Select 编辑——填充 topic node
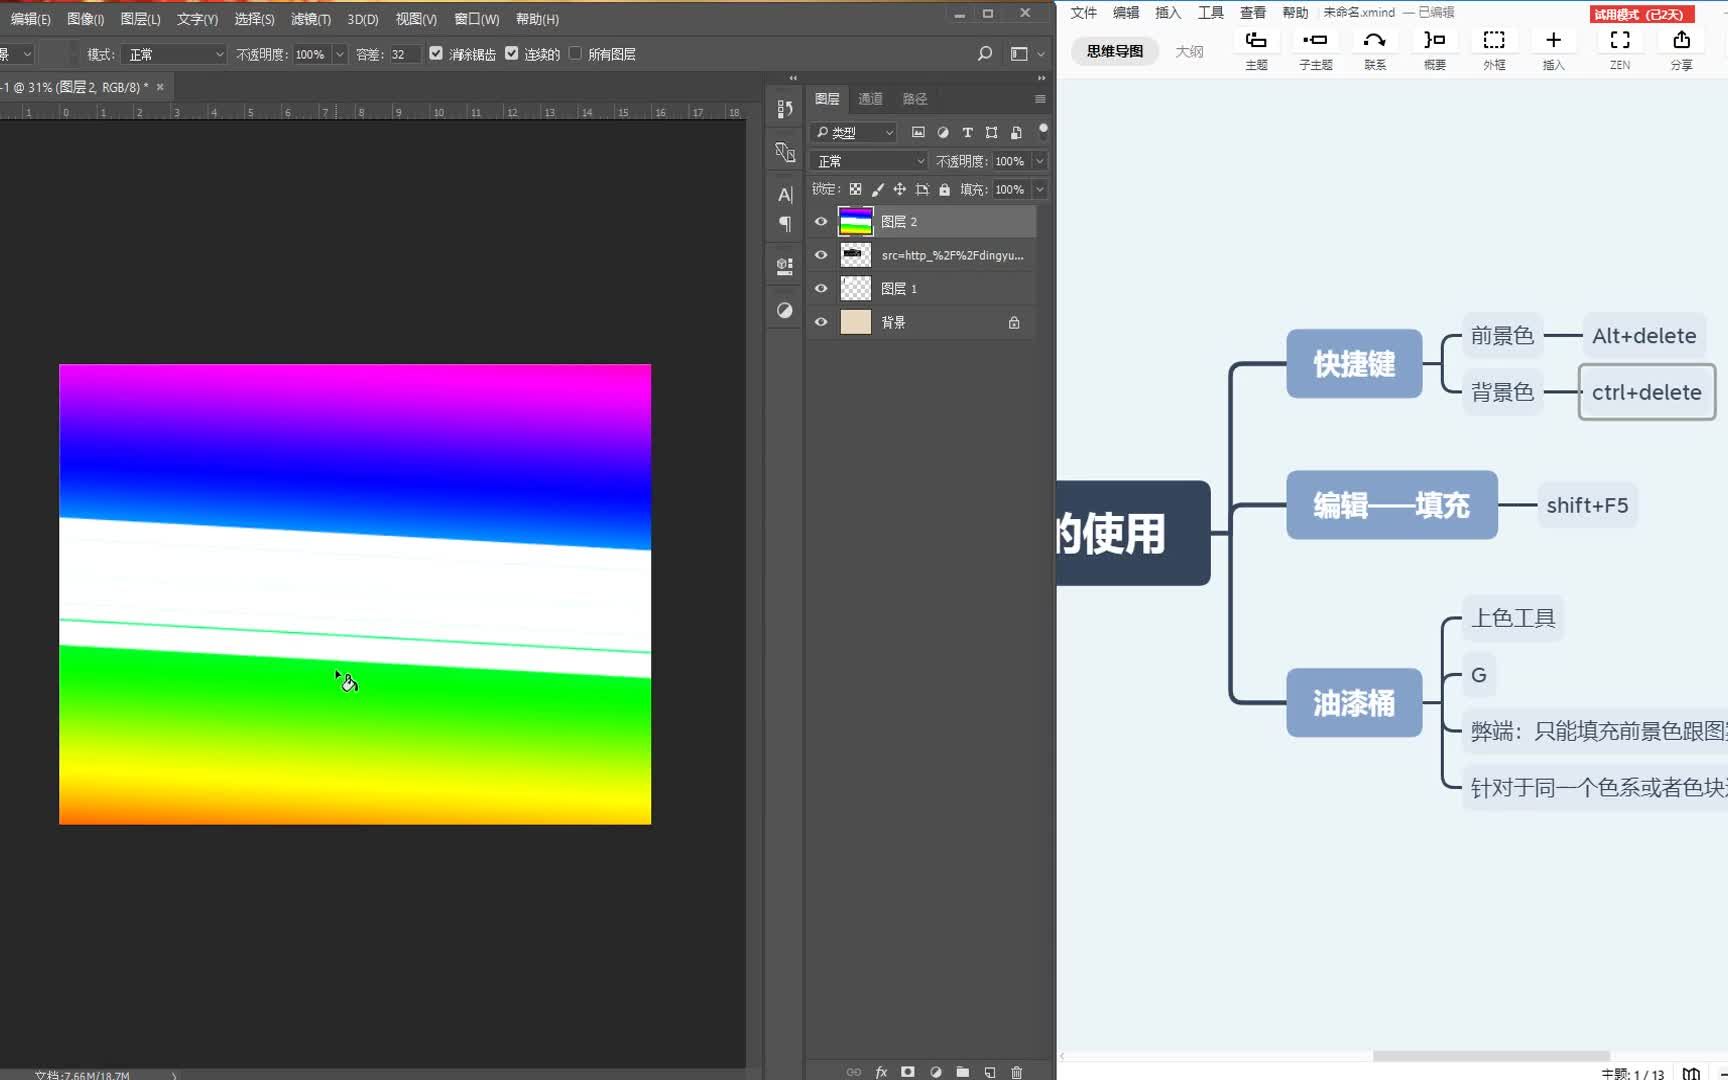This screenshot has width=1728, height=1080. [1392, 505]
